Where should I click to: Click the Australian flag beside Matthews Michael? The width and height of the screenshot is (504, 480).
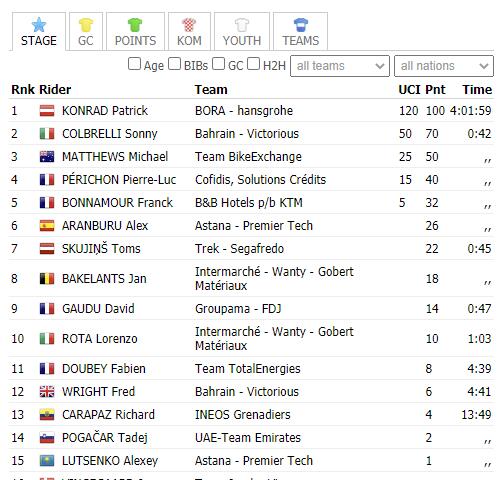pos(47,157)
